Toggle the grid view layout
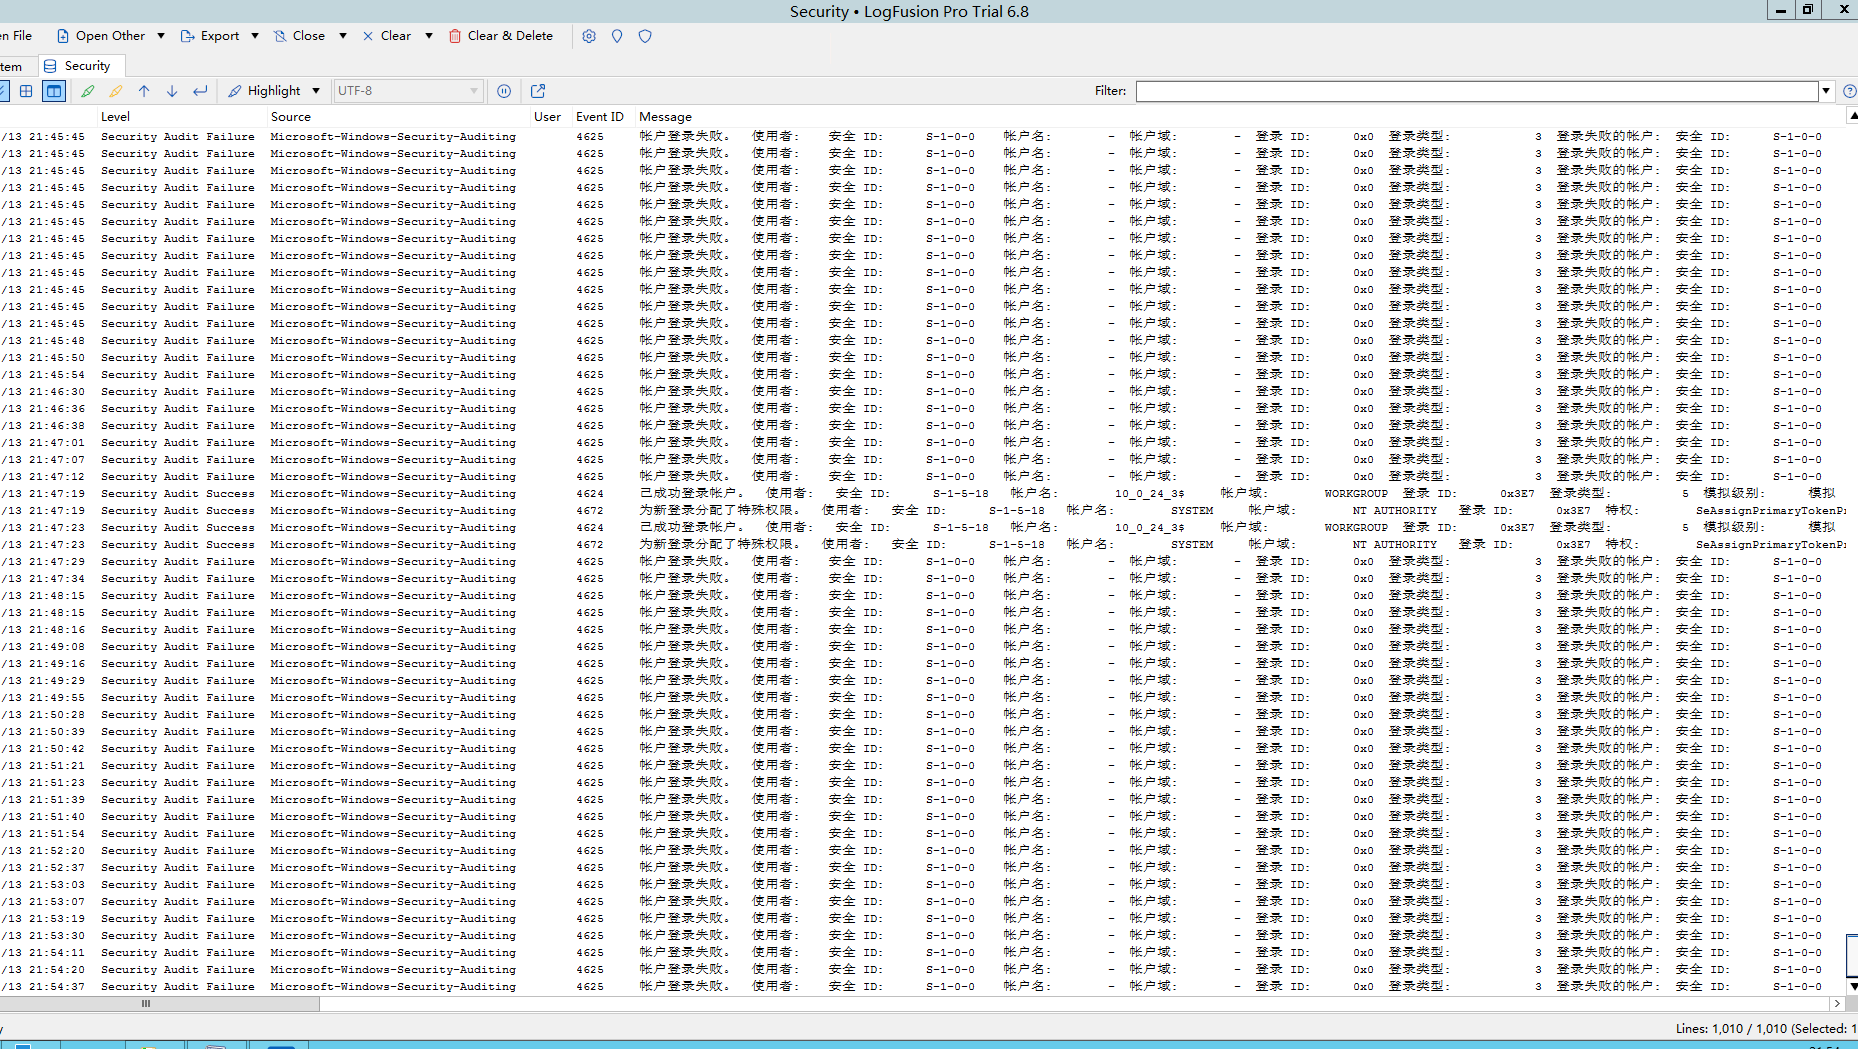This screenshot has height=1049, width=1858. coord(27,91)
